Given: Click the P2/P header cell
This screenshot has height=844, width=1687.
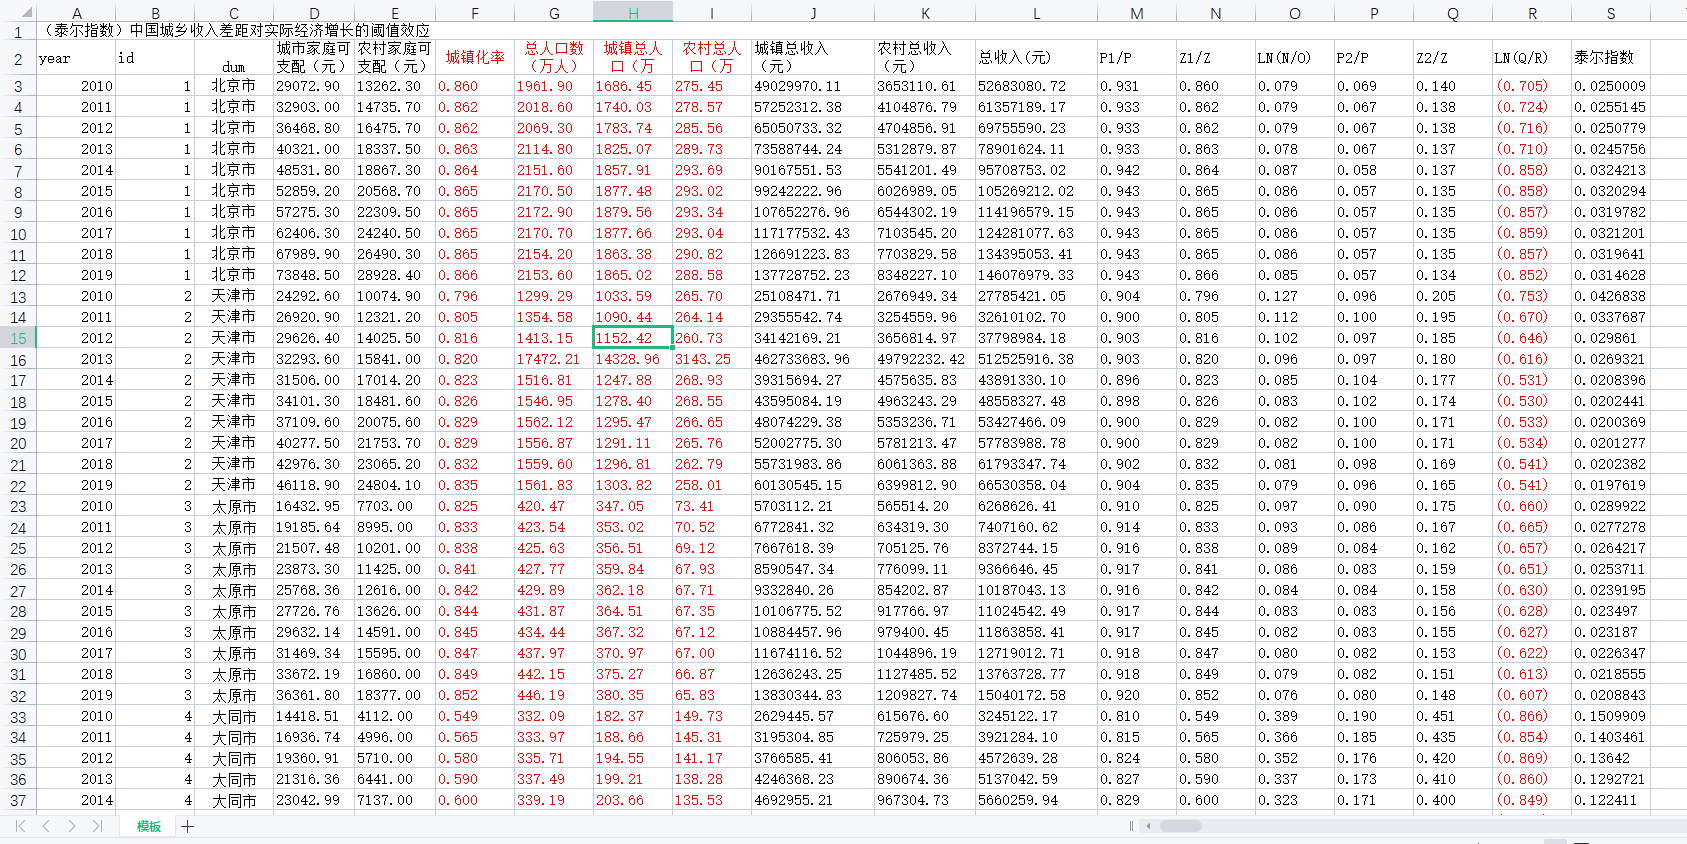Looking at the screenshot, I should coord(1373,58).
